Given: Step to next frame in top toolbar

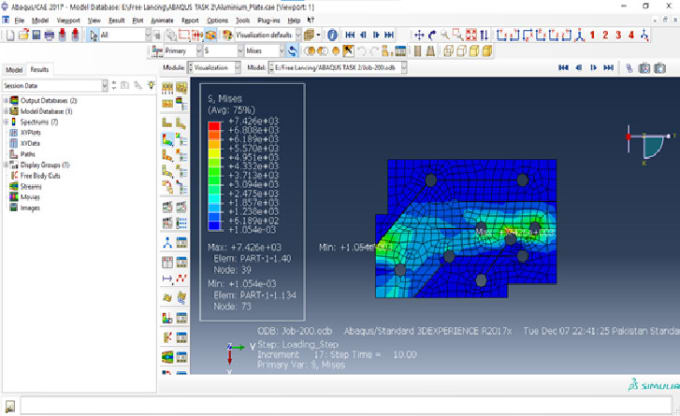Looking at the screenshot, I should click(376, 35).
